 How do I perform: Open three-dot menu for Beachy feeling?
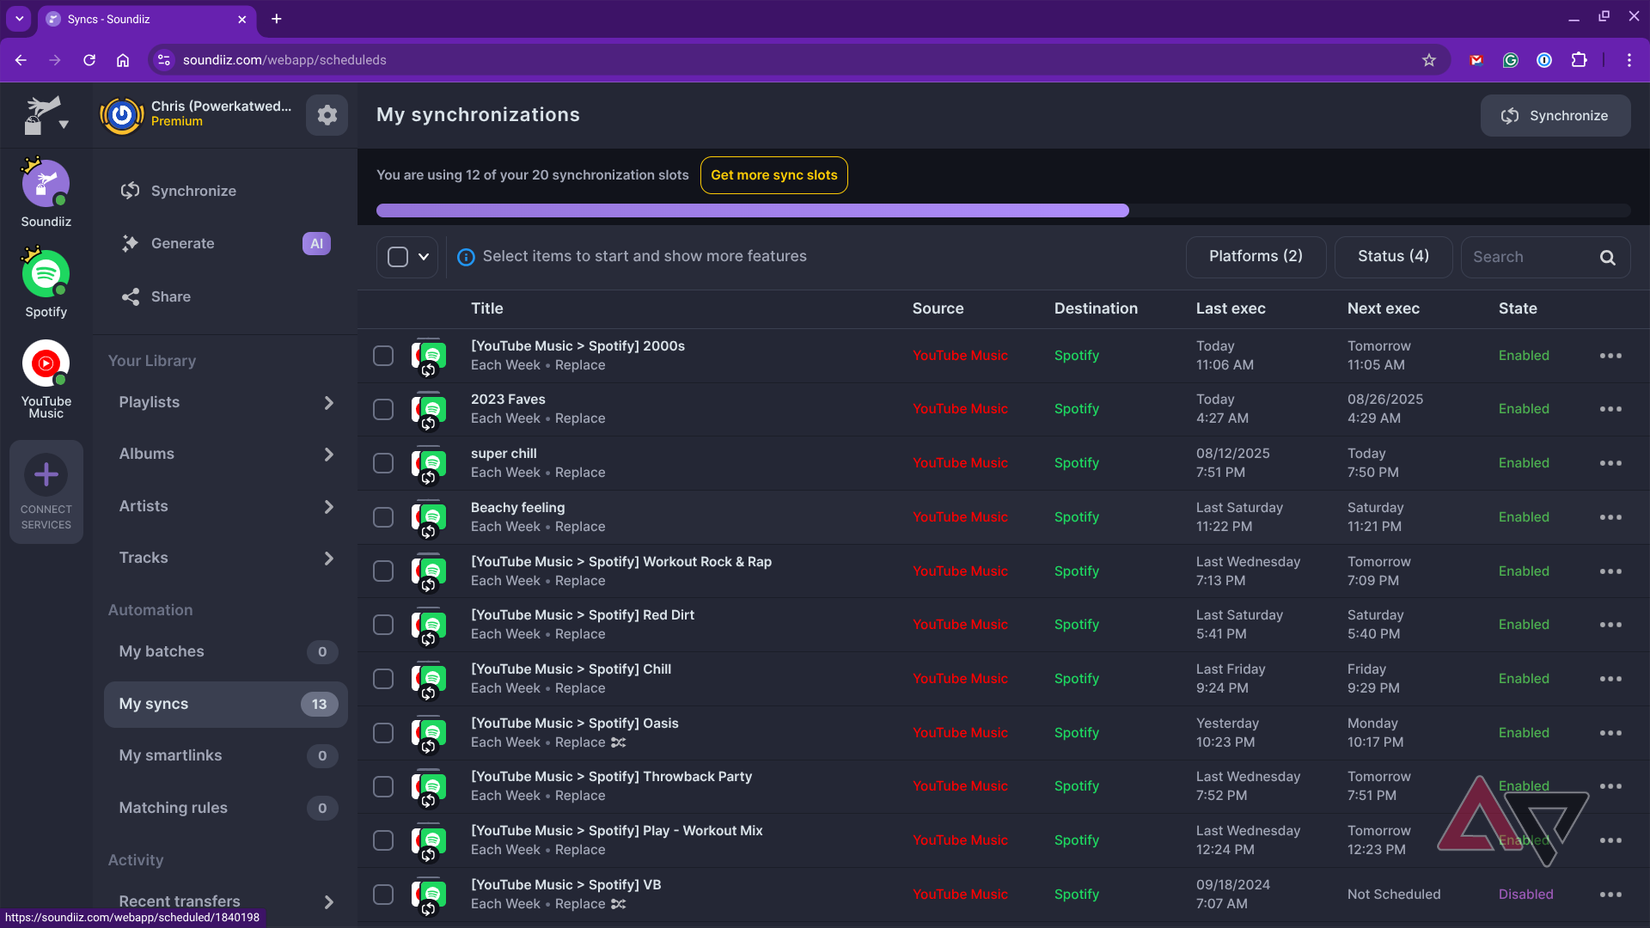pyautogui.click(x=1610, y=517)
